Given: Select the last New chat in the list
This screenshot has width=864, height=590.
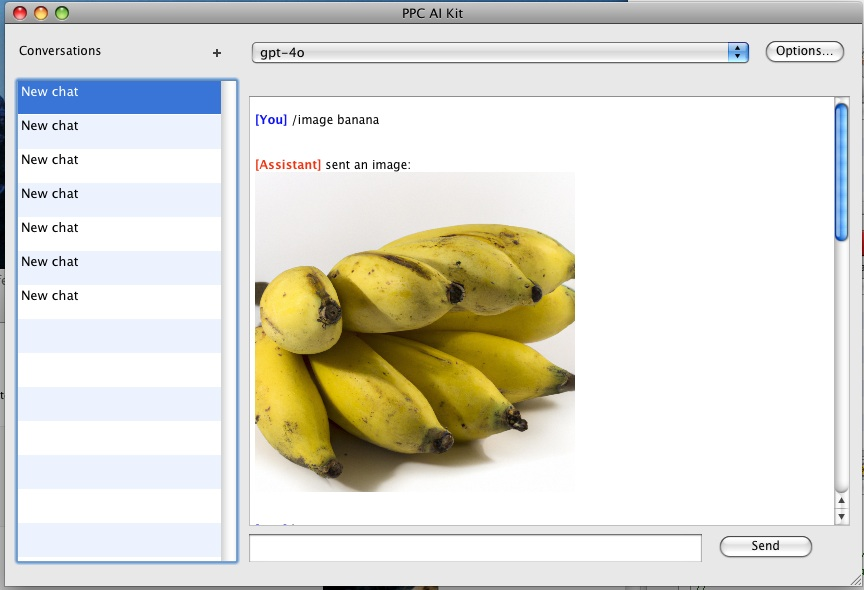Looking at the screenshot, I should tap(119, 302).
